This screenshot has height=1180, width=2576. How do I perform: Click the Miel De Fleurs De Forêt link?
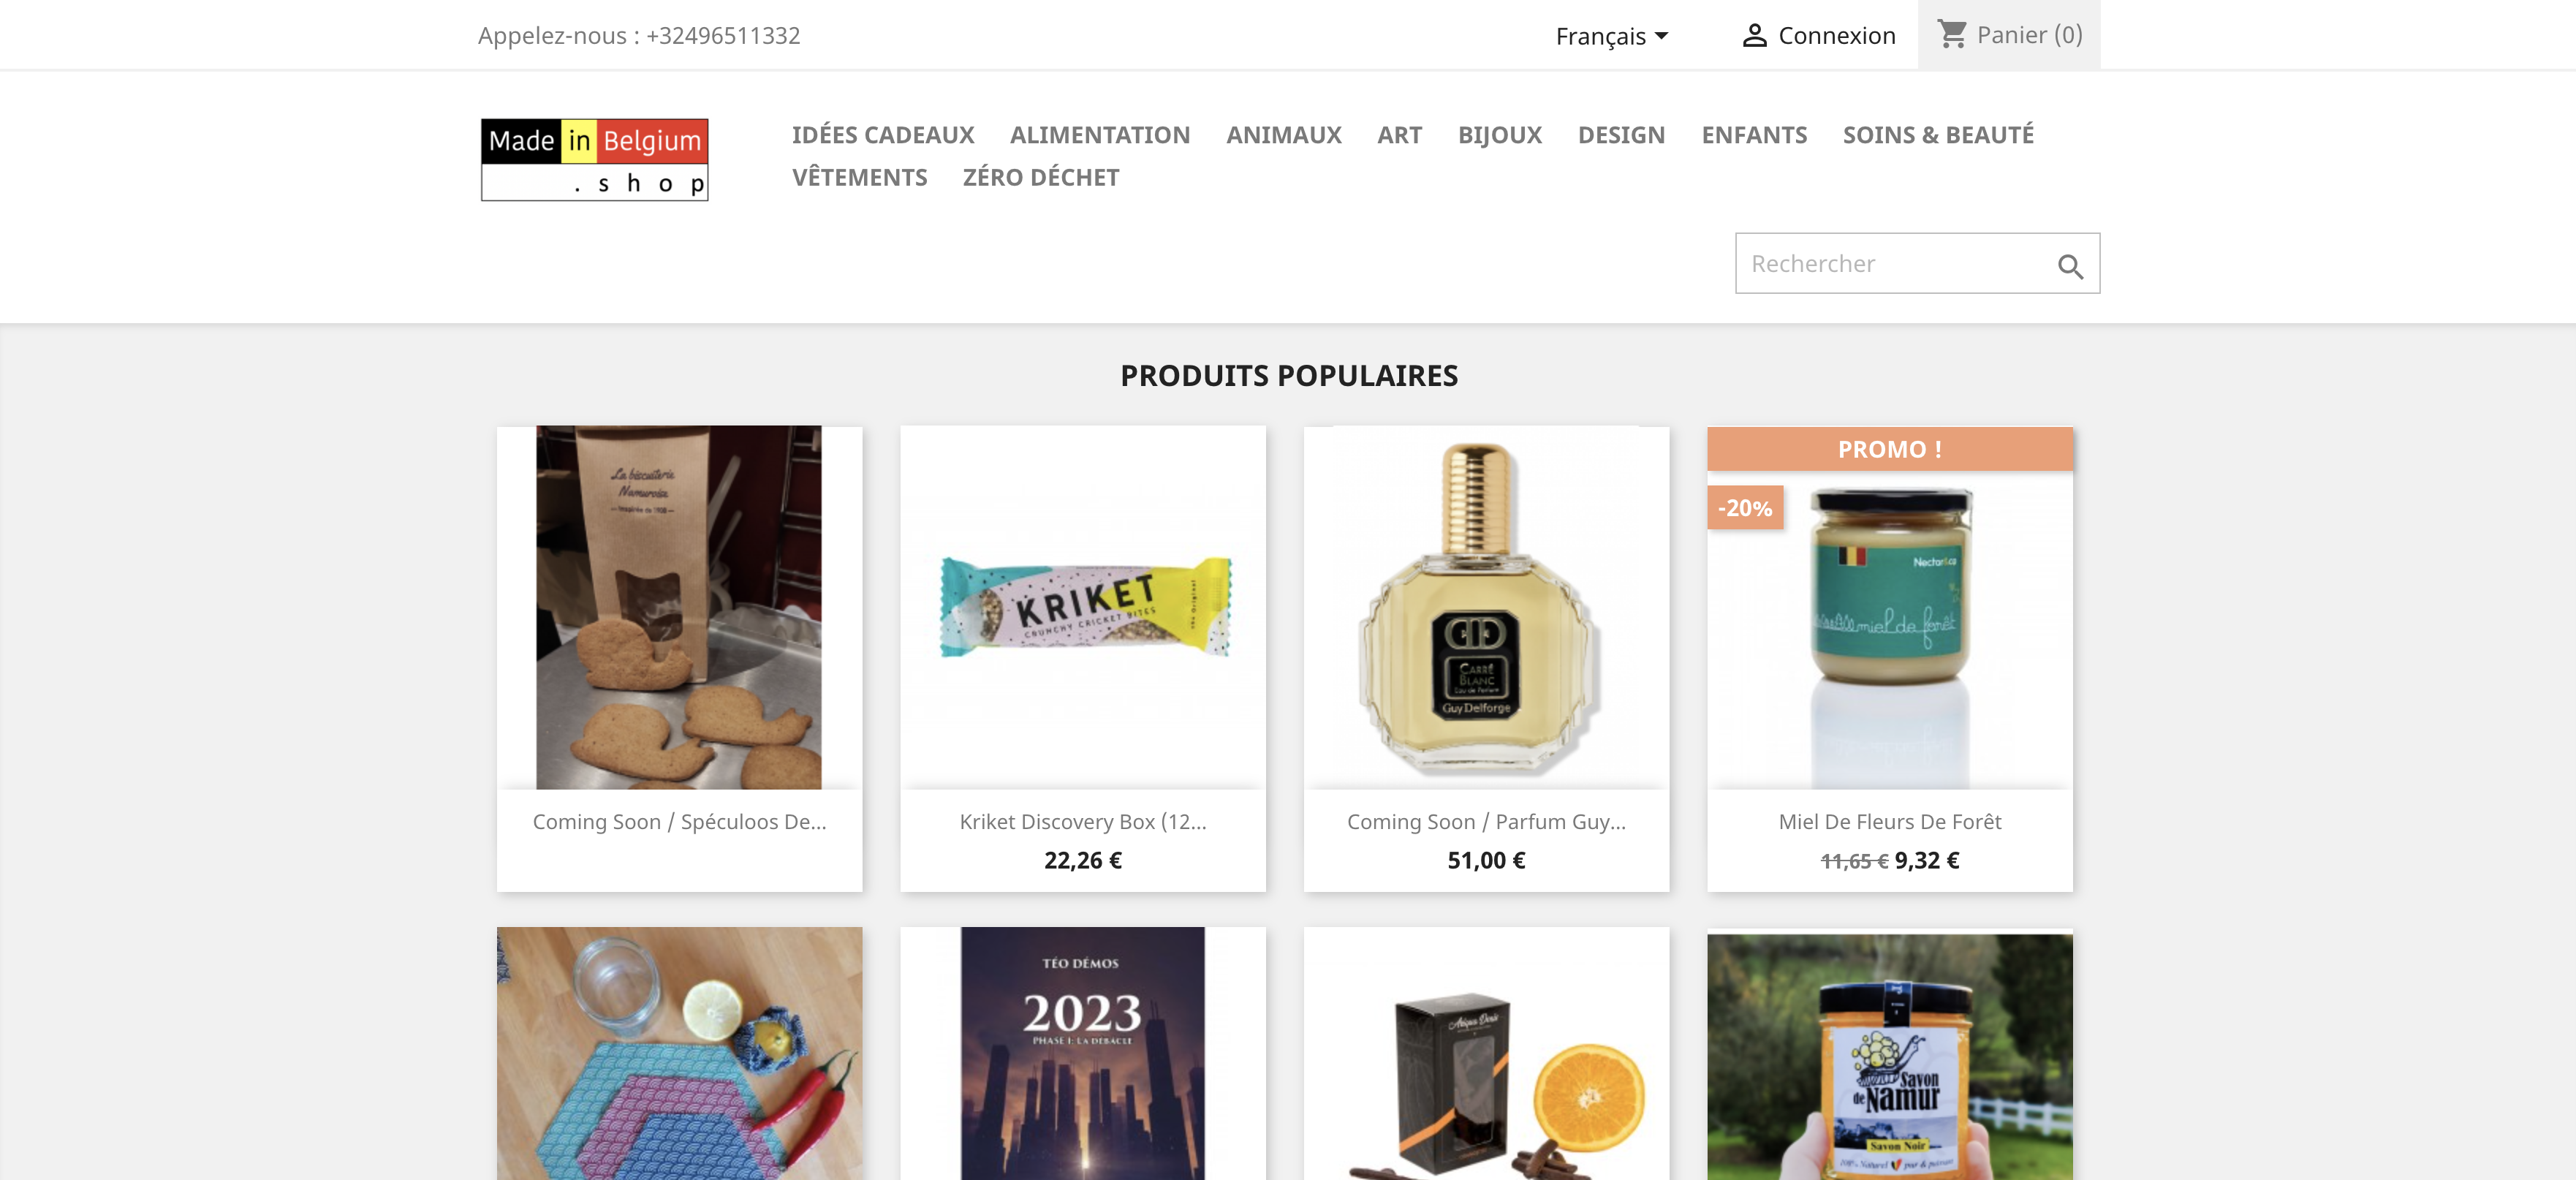[x=1889, y=821]
